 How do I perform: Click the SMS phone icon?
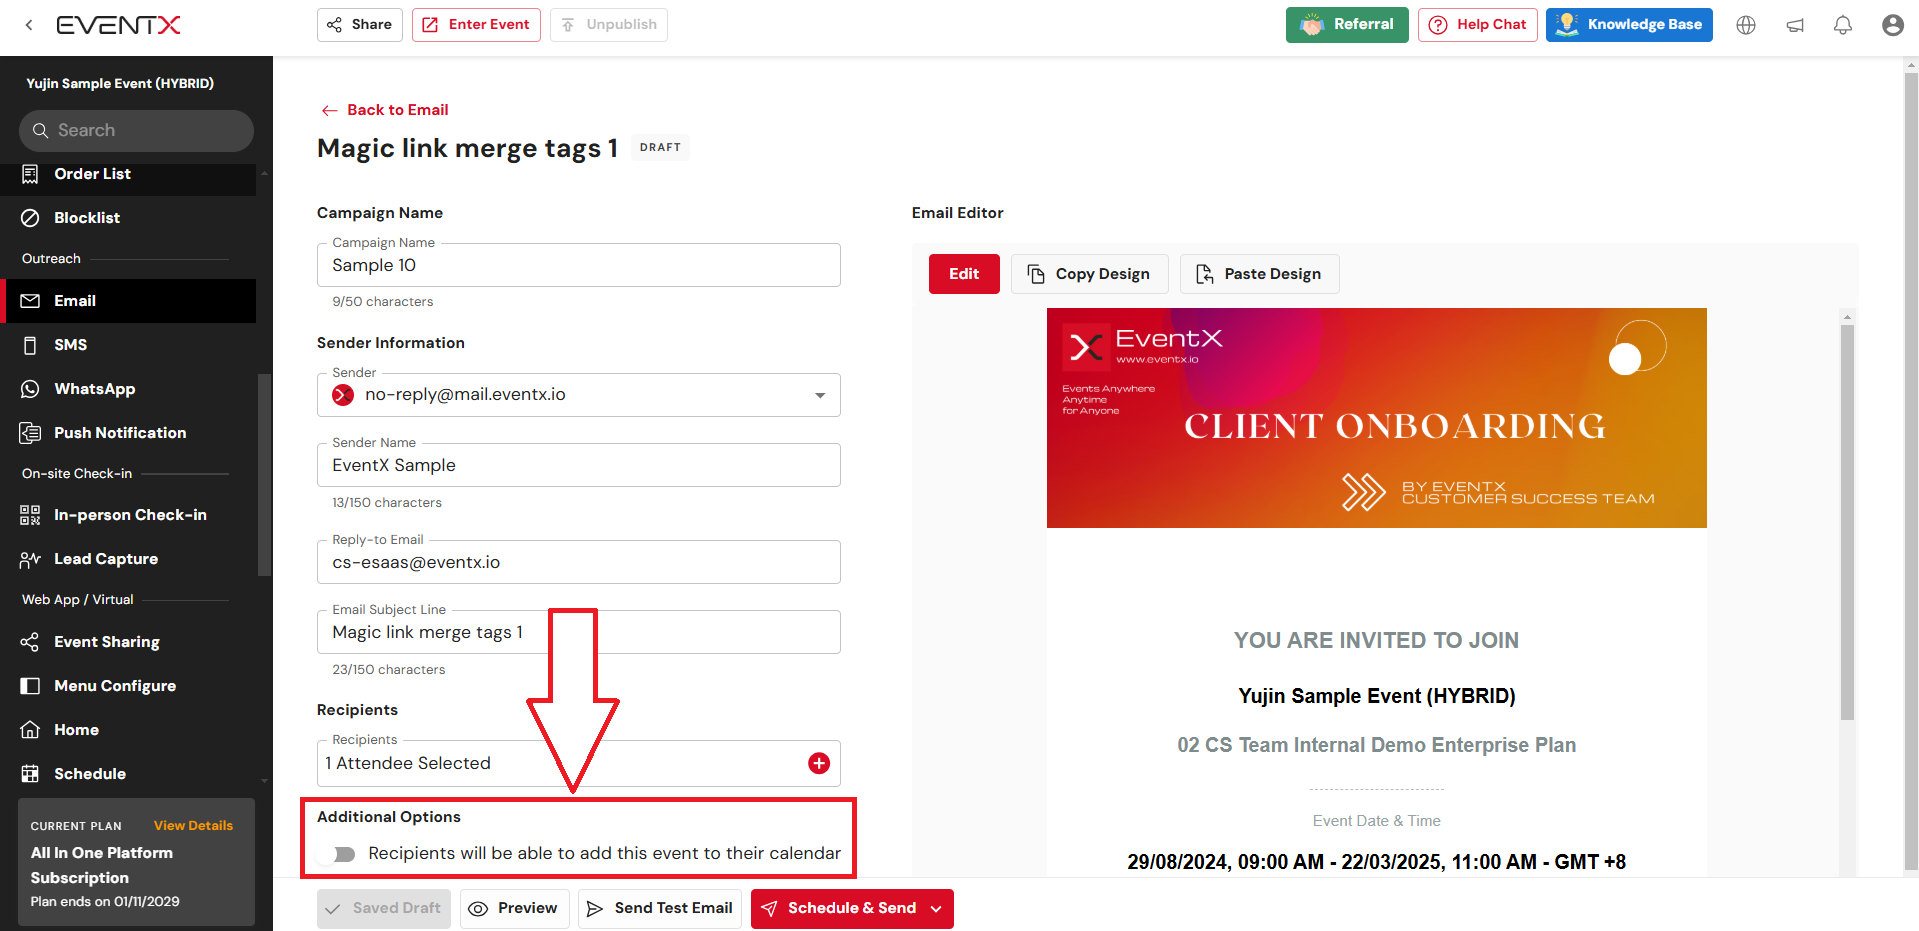pyautogui.click(x=30, y=345)
